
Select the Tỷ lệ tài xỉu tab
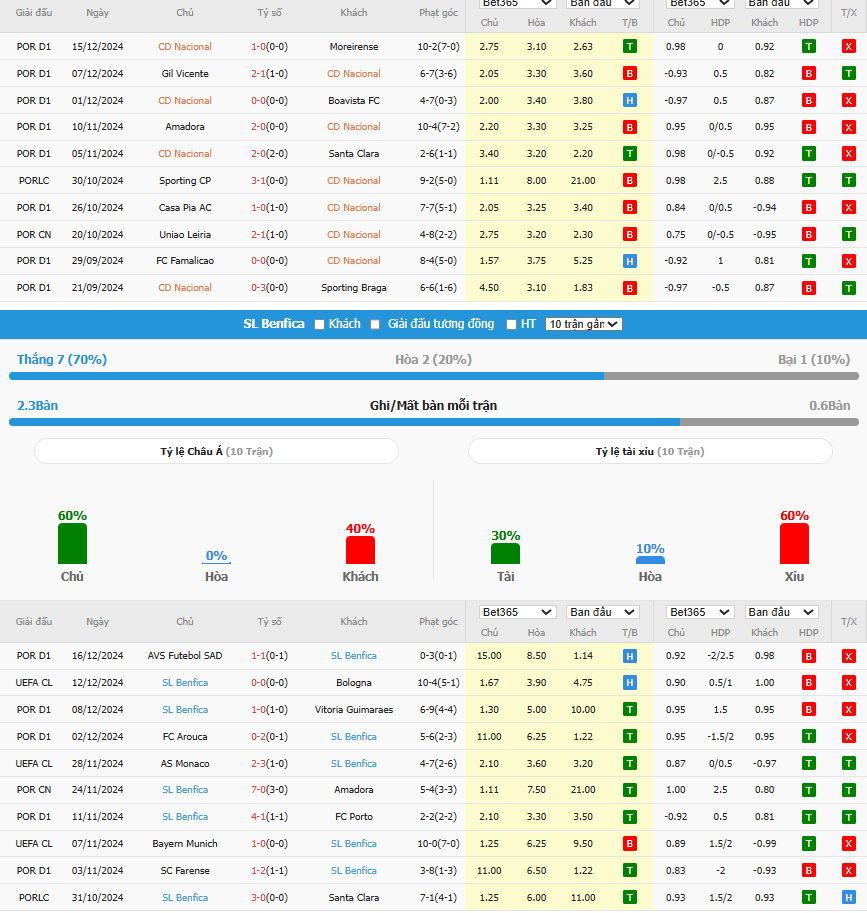(x=650, y=451)
